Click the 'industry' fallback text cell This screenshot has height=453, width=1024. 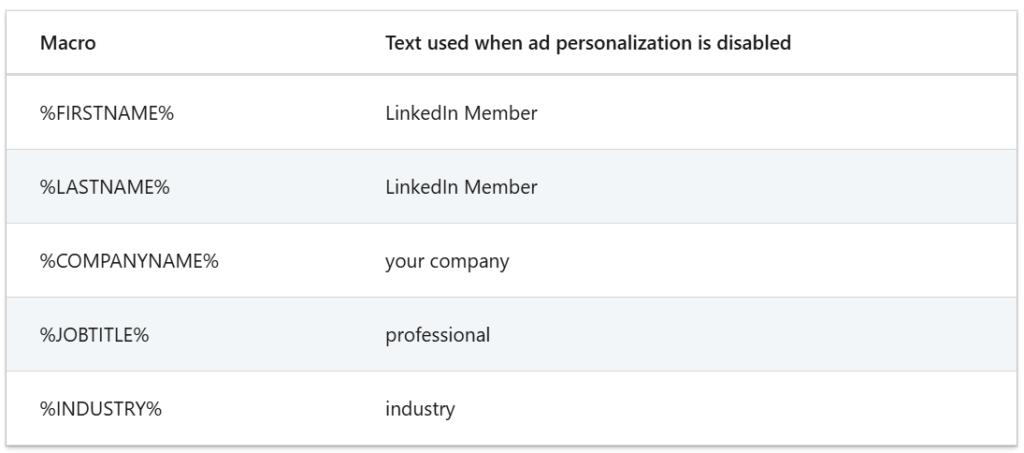coord(420,409)
